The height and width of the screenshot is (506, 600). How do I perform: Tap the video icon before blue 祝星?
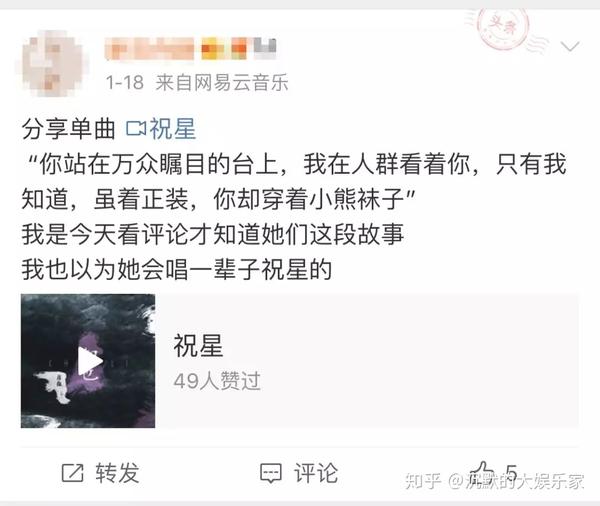tap(136, 129)
